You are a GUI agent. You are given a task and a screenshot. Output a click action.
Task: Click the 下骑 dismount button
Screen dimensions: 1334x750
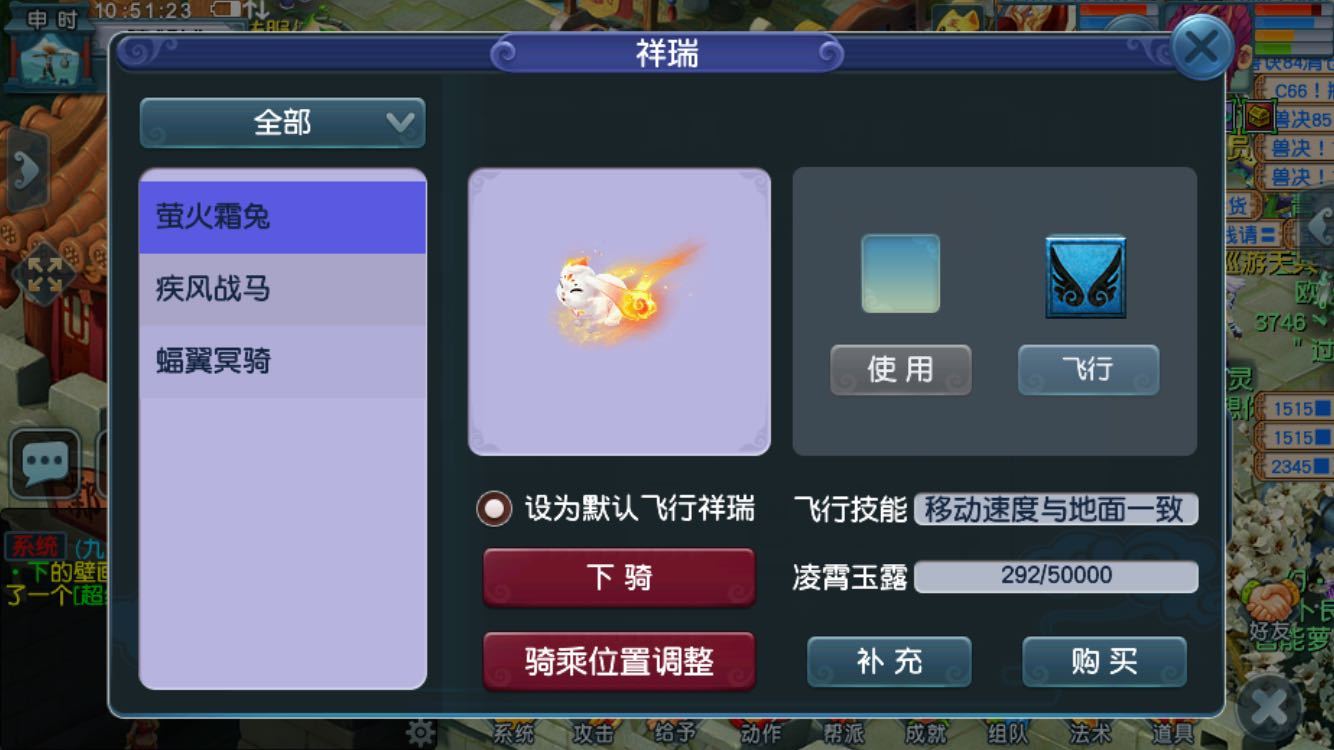coord(619,577)
